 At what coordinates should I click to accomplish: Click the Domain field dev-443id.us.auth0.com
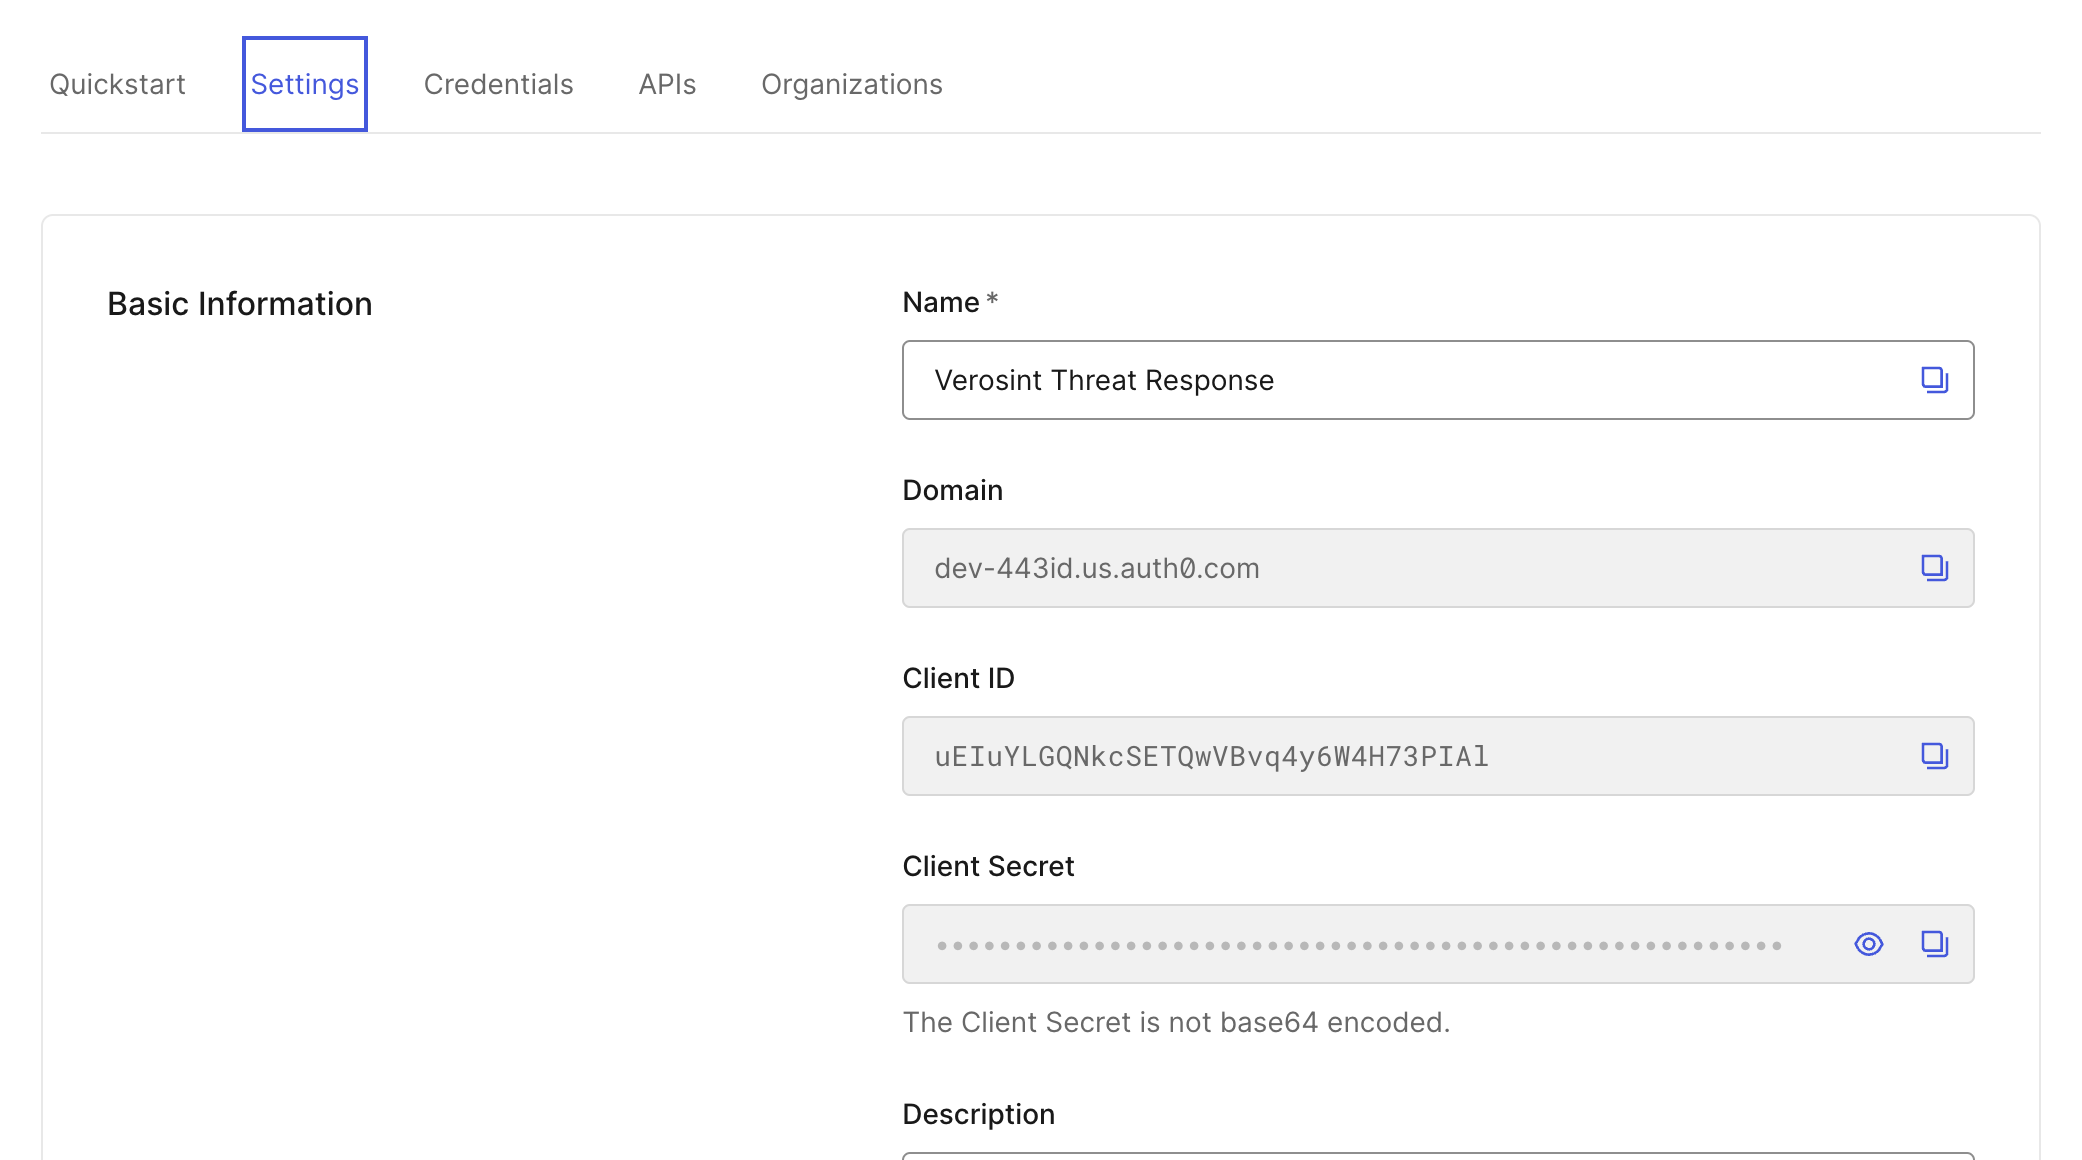(1438, 568)
